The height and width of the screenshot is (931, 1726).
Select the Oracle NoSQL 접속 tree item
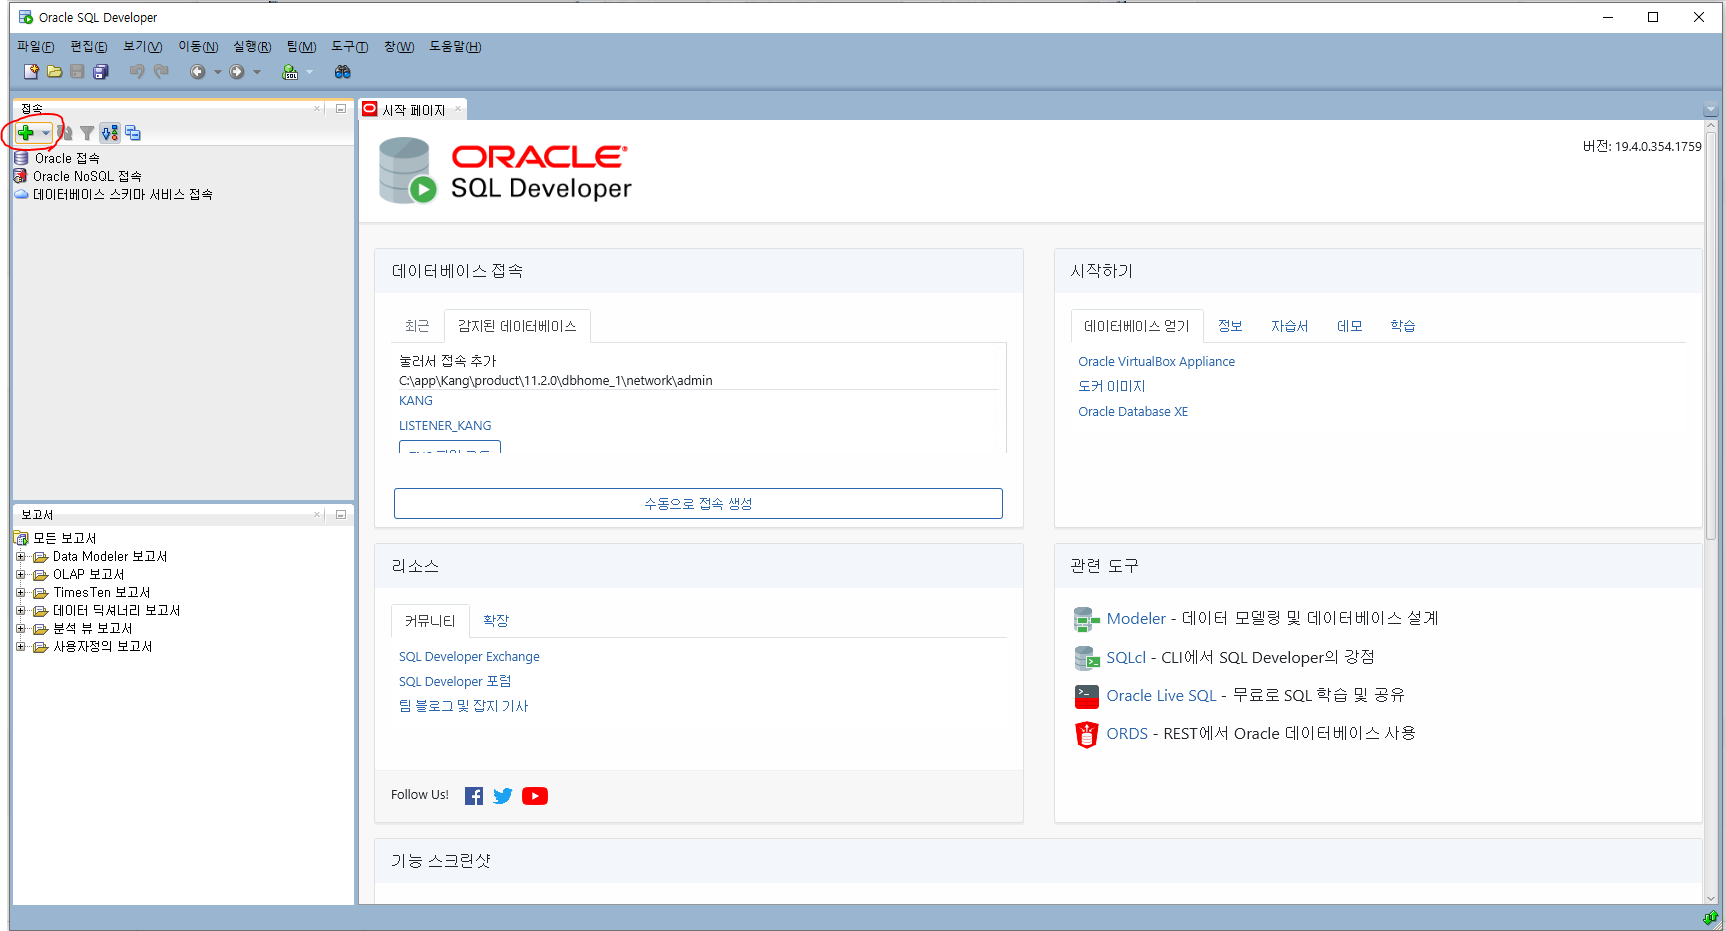point(87,176)
